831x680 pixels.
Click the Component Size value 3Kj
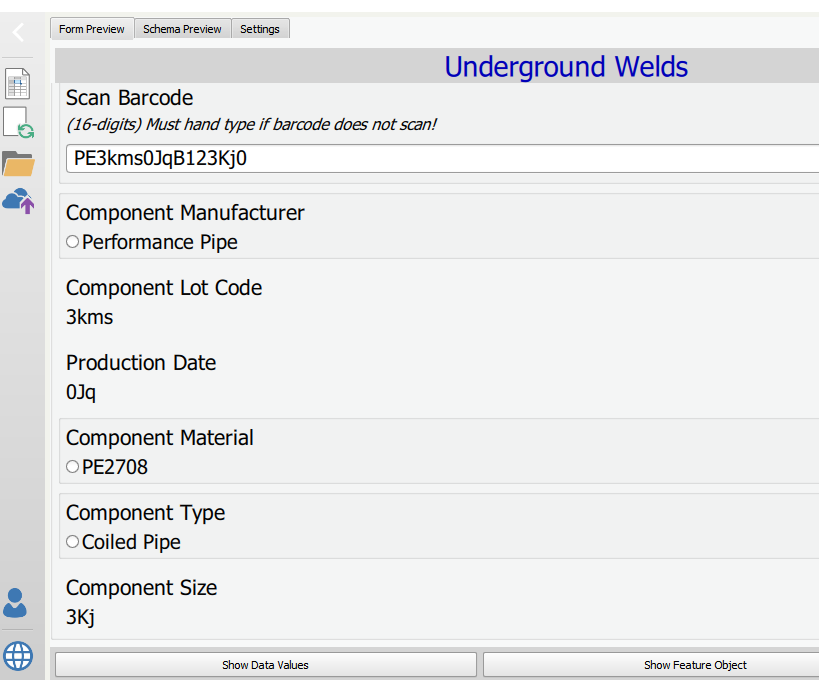click(81, 617)
